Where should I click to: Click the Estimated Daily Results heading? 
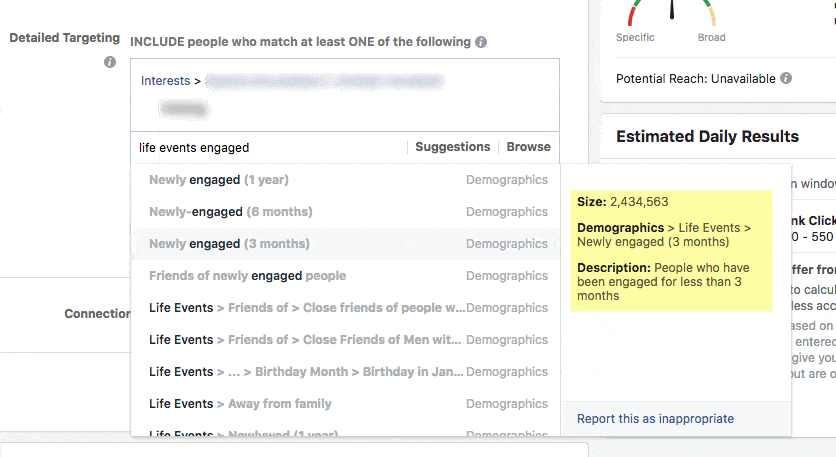[x=707, y=137]
